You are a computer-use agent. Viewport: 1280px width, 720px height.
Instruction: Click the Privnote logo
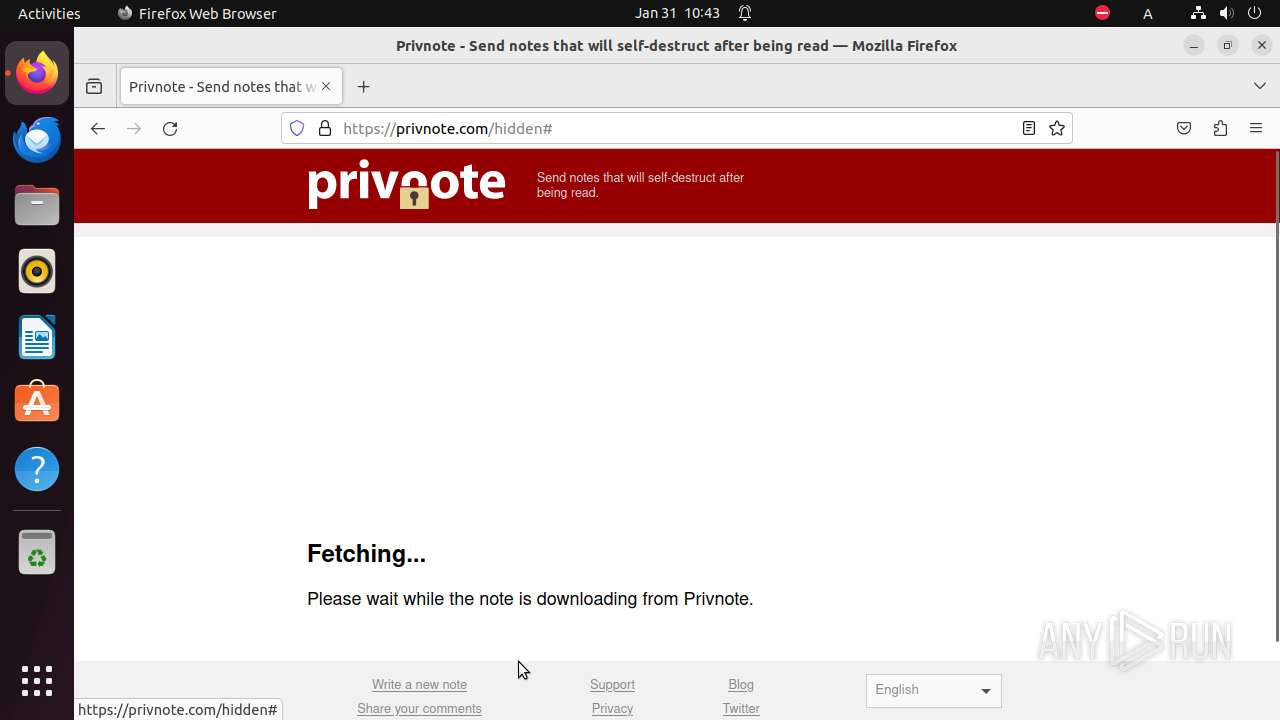click(407, 184)
